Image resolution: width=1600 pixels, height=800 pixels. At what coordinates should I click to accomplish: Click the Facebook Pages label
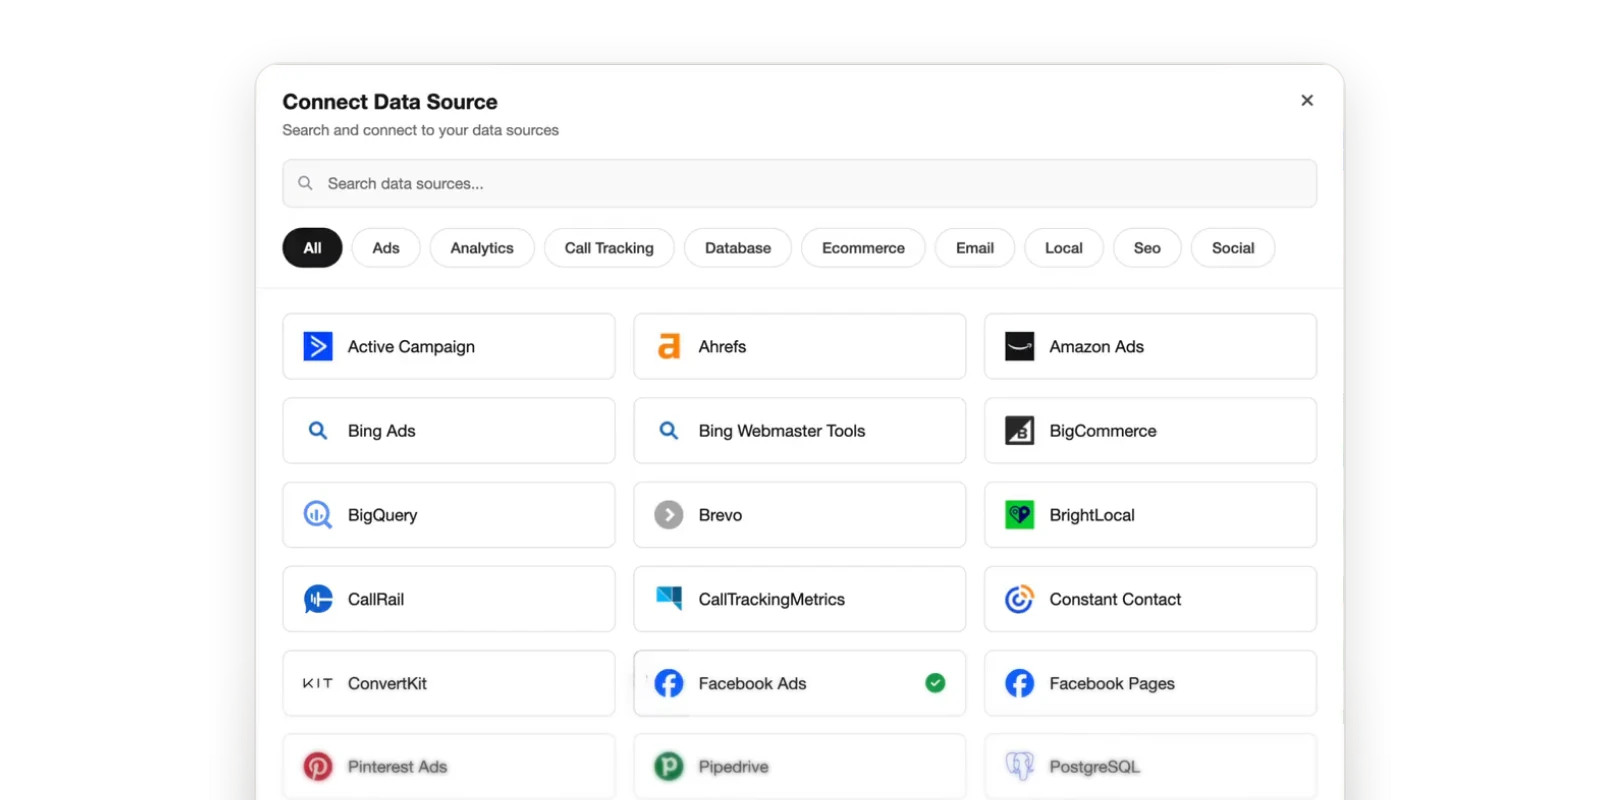(1112, 683)
